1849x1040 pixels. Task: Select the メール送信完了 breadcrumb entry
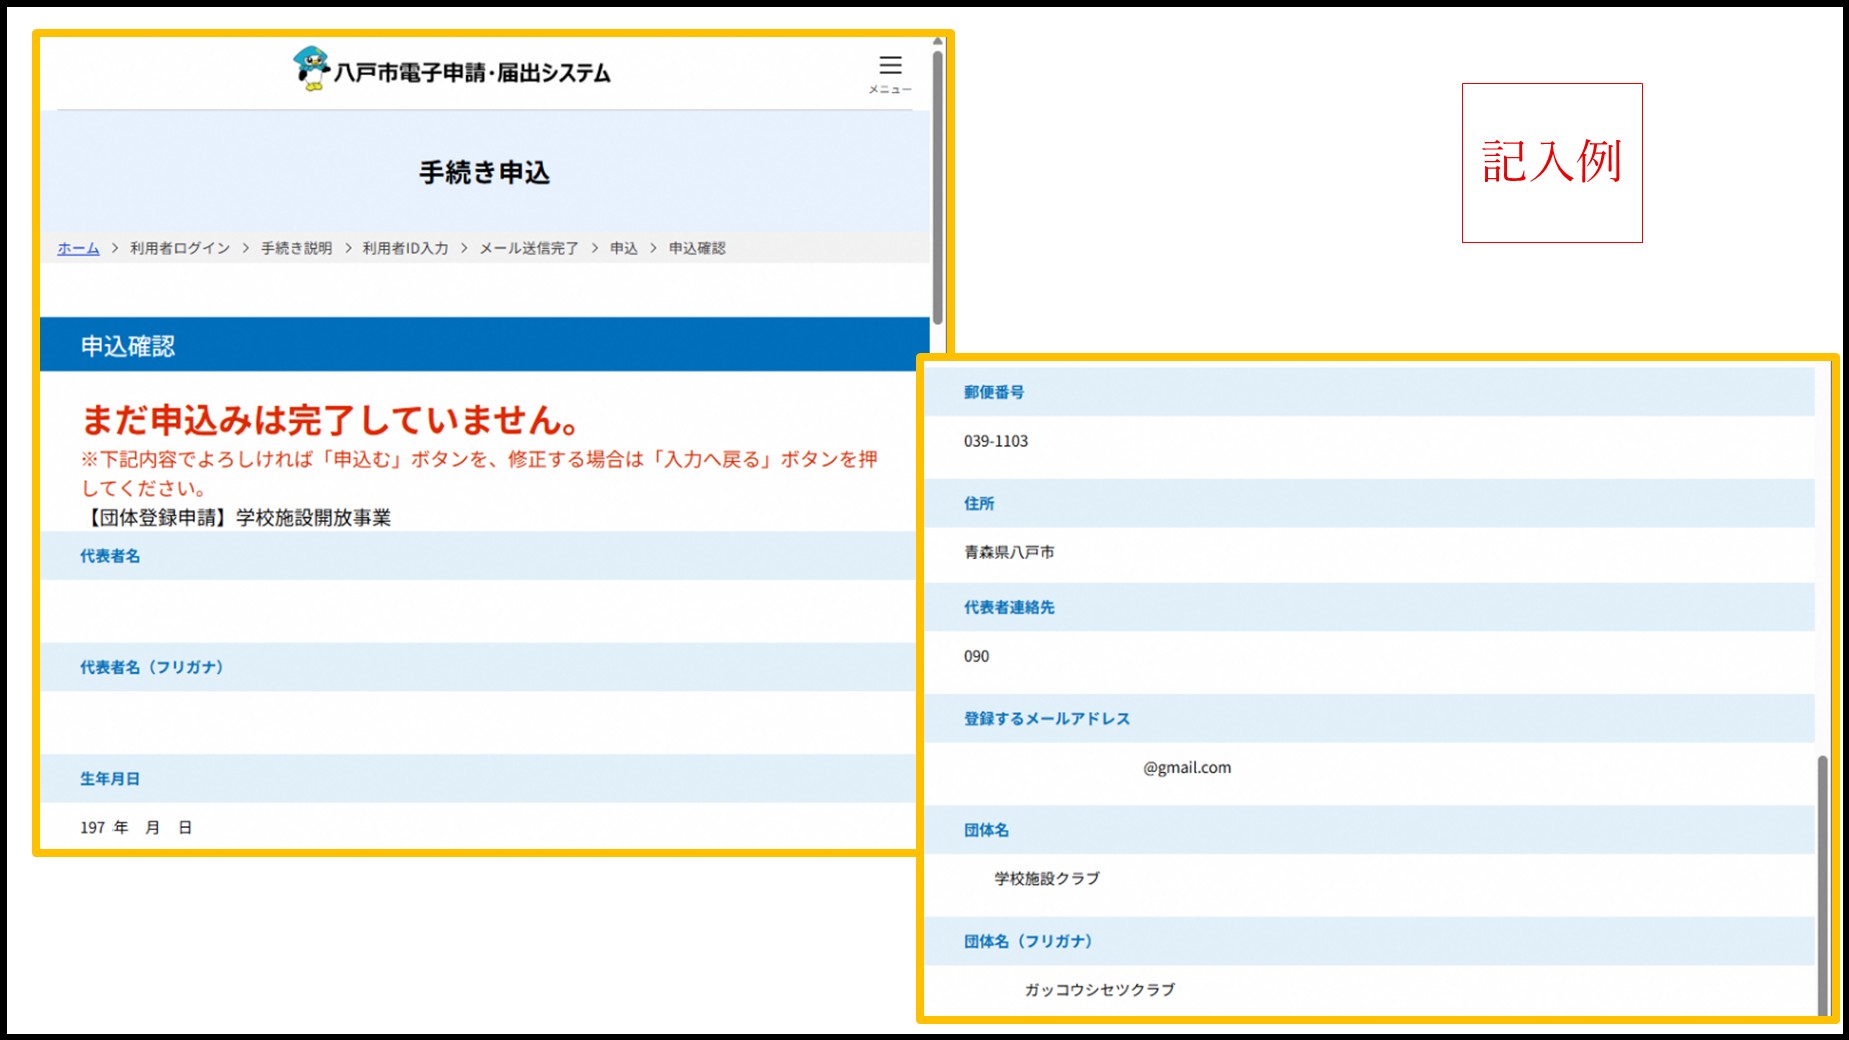pyautogui.click(x=525, y=247)
